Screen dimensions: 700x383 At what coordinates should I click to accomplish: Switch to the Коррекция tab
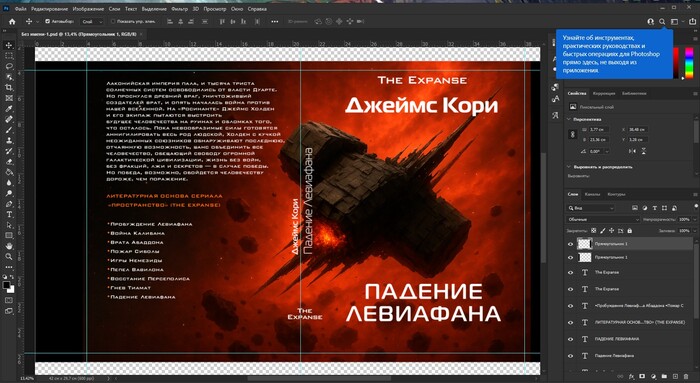click(x=604, y=93)
